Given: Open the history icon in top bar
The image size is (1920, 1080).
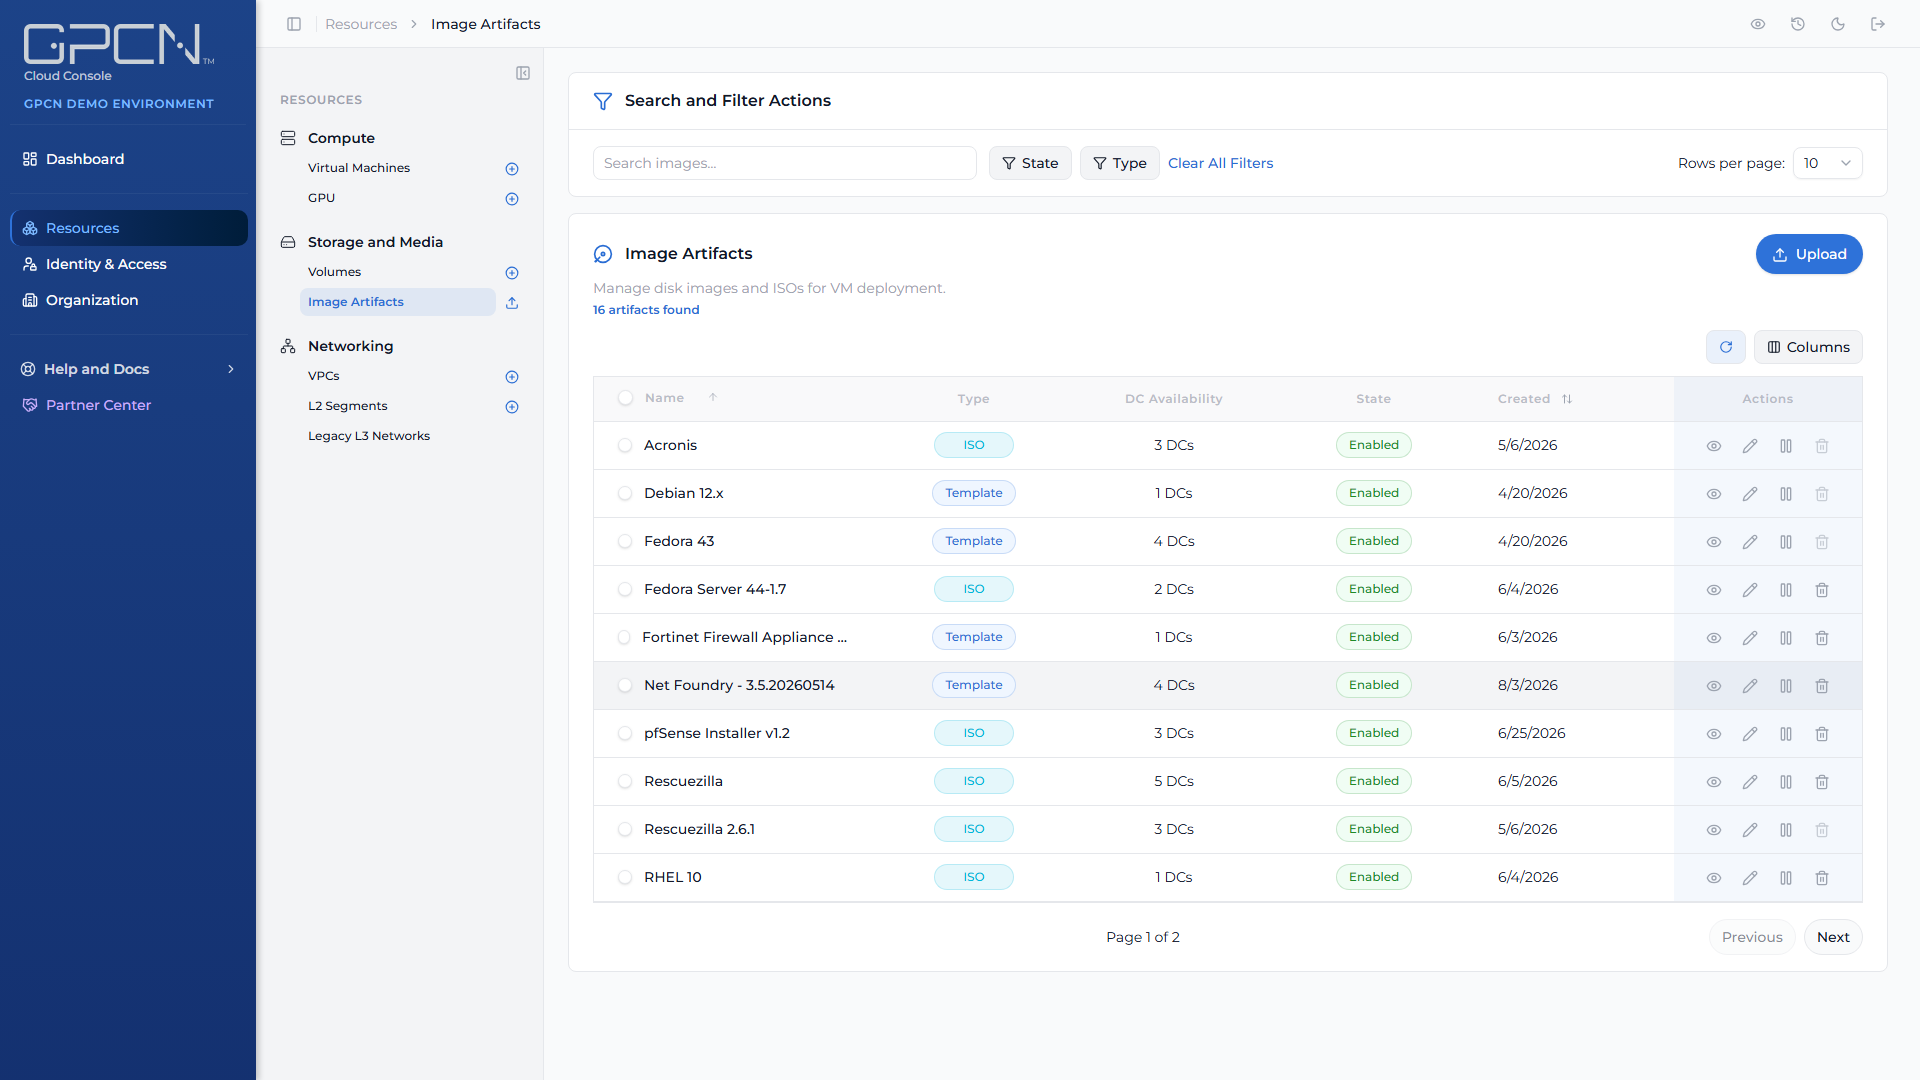Looking at the screenshot, I should [x=1797, y=24].
